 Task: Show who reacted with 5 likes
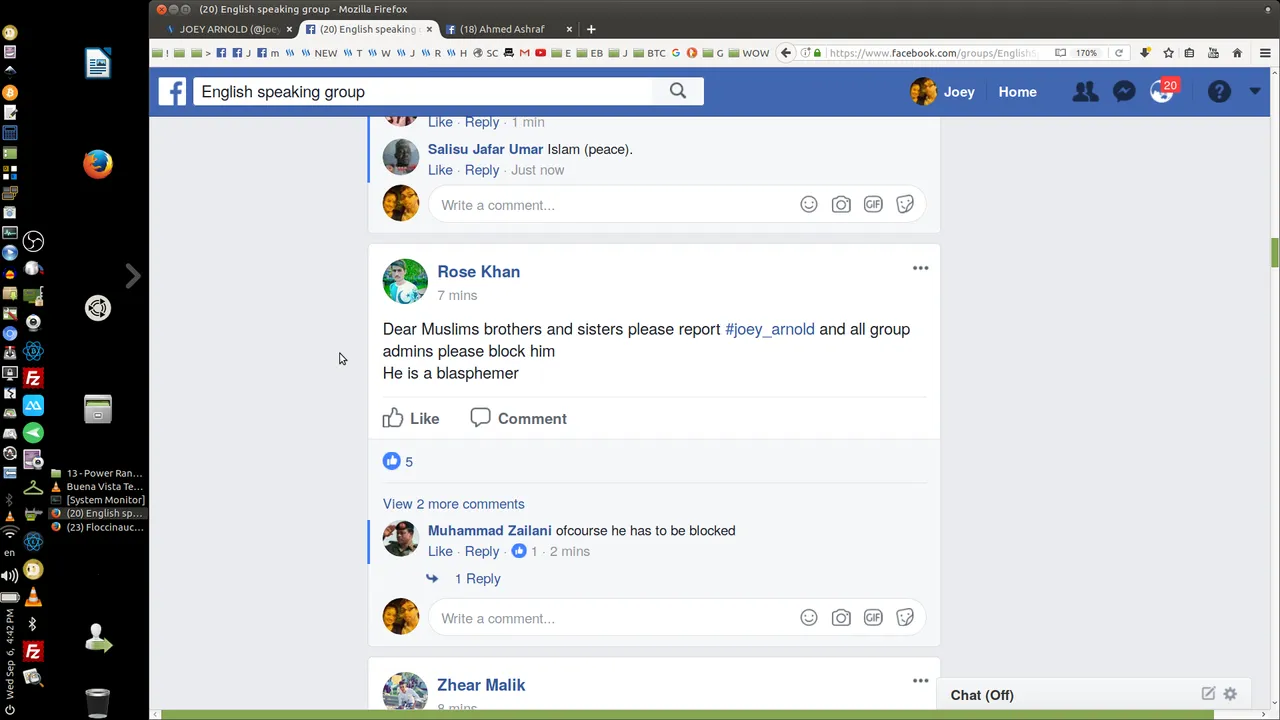pos(398,461)
